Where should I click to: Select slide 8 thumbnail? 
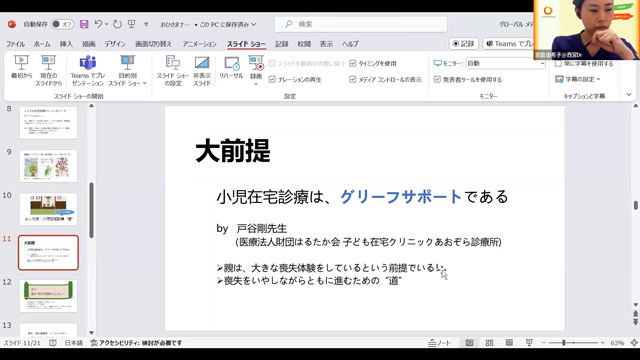[48, 122]
